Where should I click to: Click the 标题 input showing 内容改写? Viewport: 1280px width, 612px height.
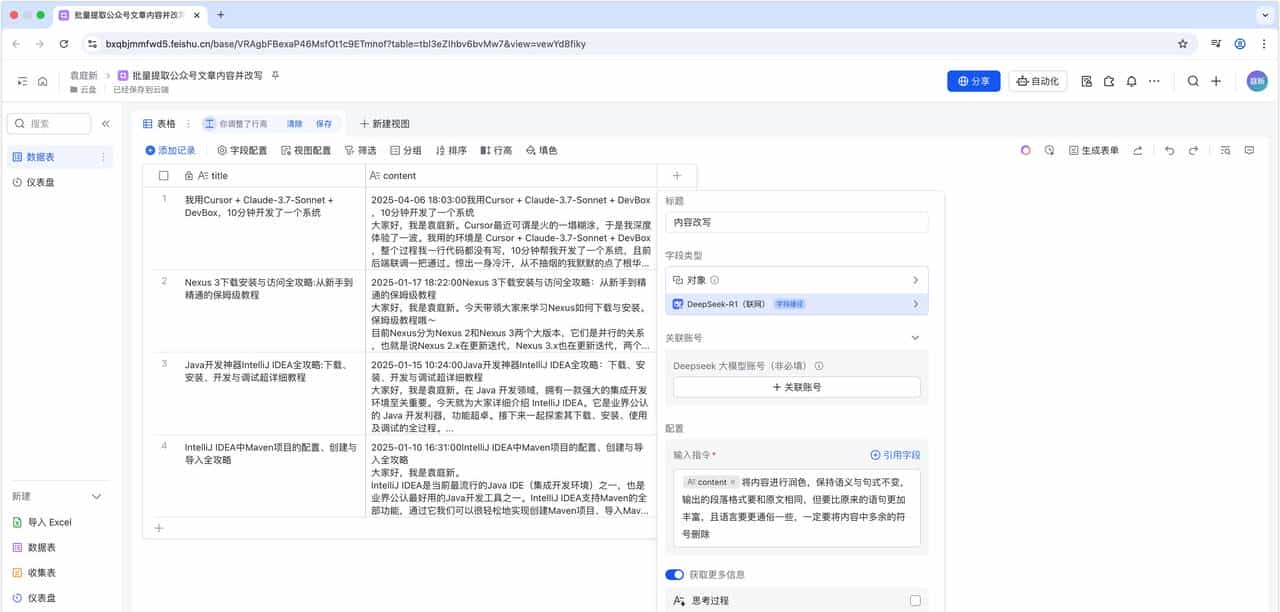tap(797, 222)
